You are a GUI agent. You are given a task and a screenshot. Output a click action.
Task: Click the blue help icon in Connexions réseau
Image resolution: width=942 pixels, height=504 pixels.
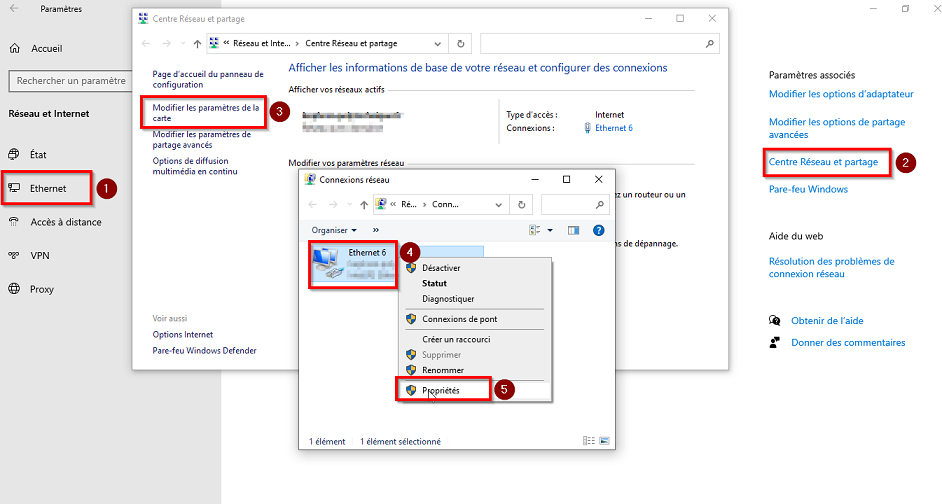coord(598,230)
